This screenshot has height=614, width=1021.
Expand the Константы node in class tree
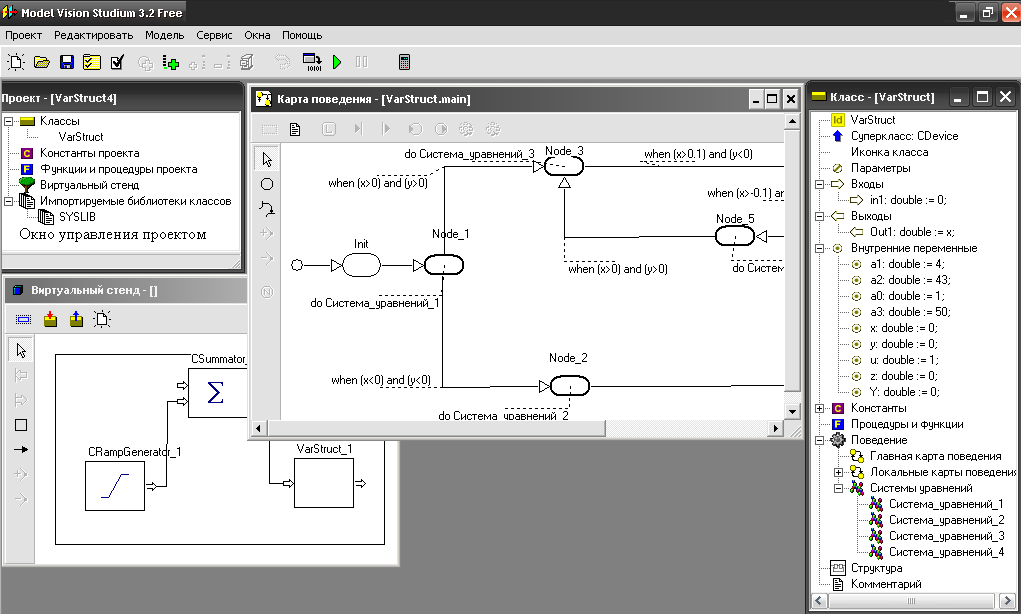pos(820,408)
